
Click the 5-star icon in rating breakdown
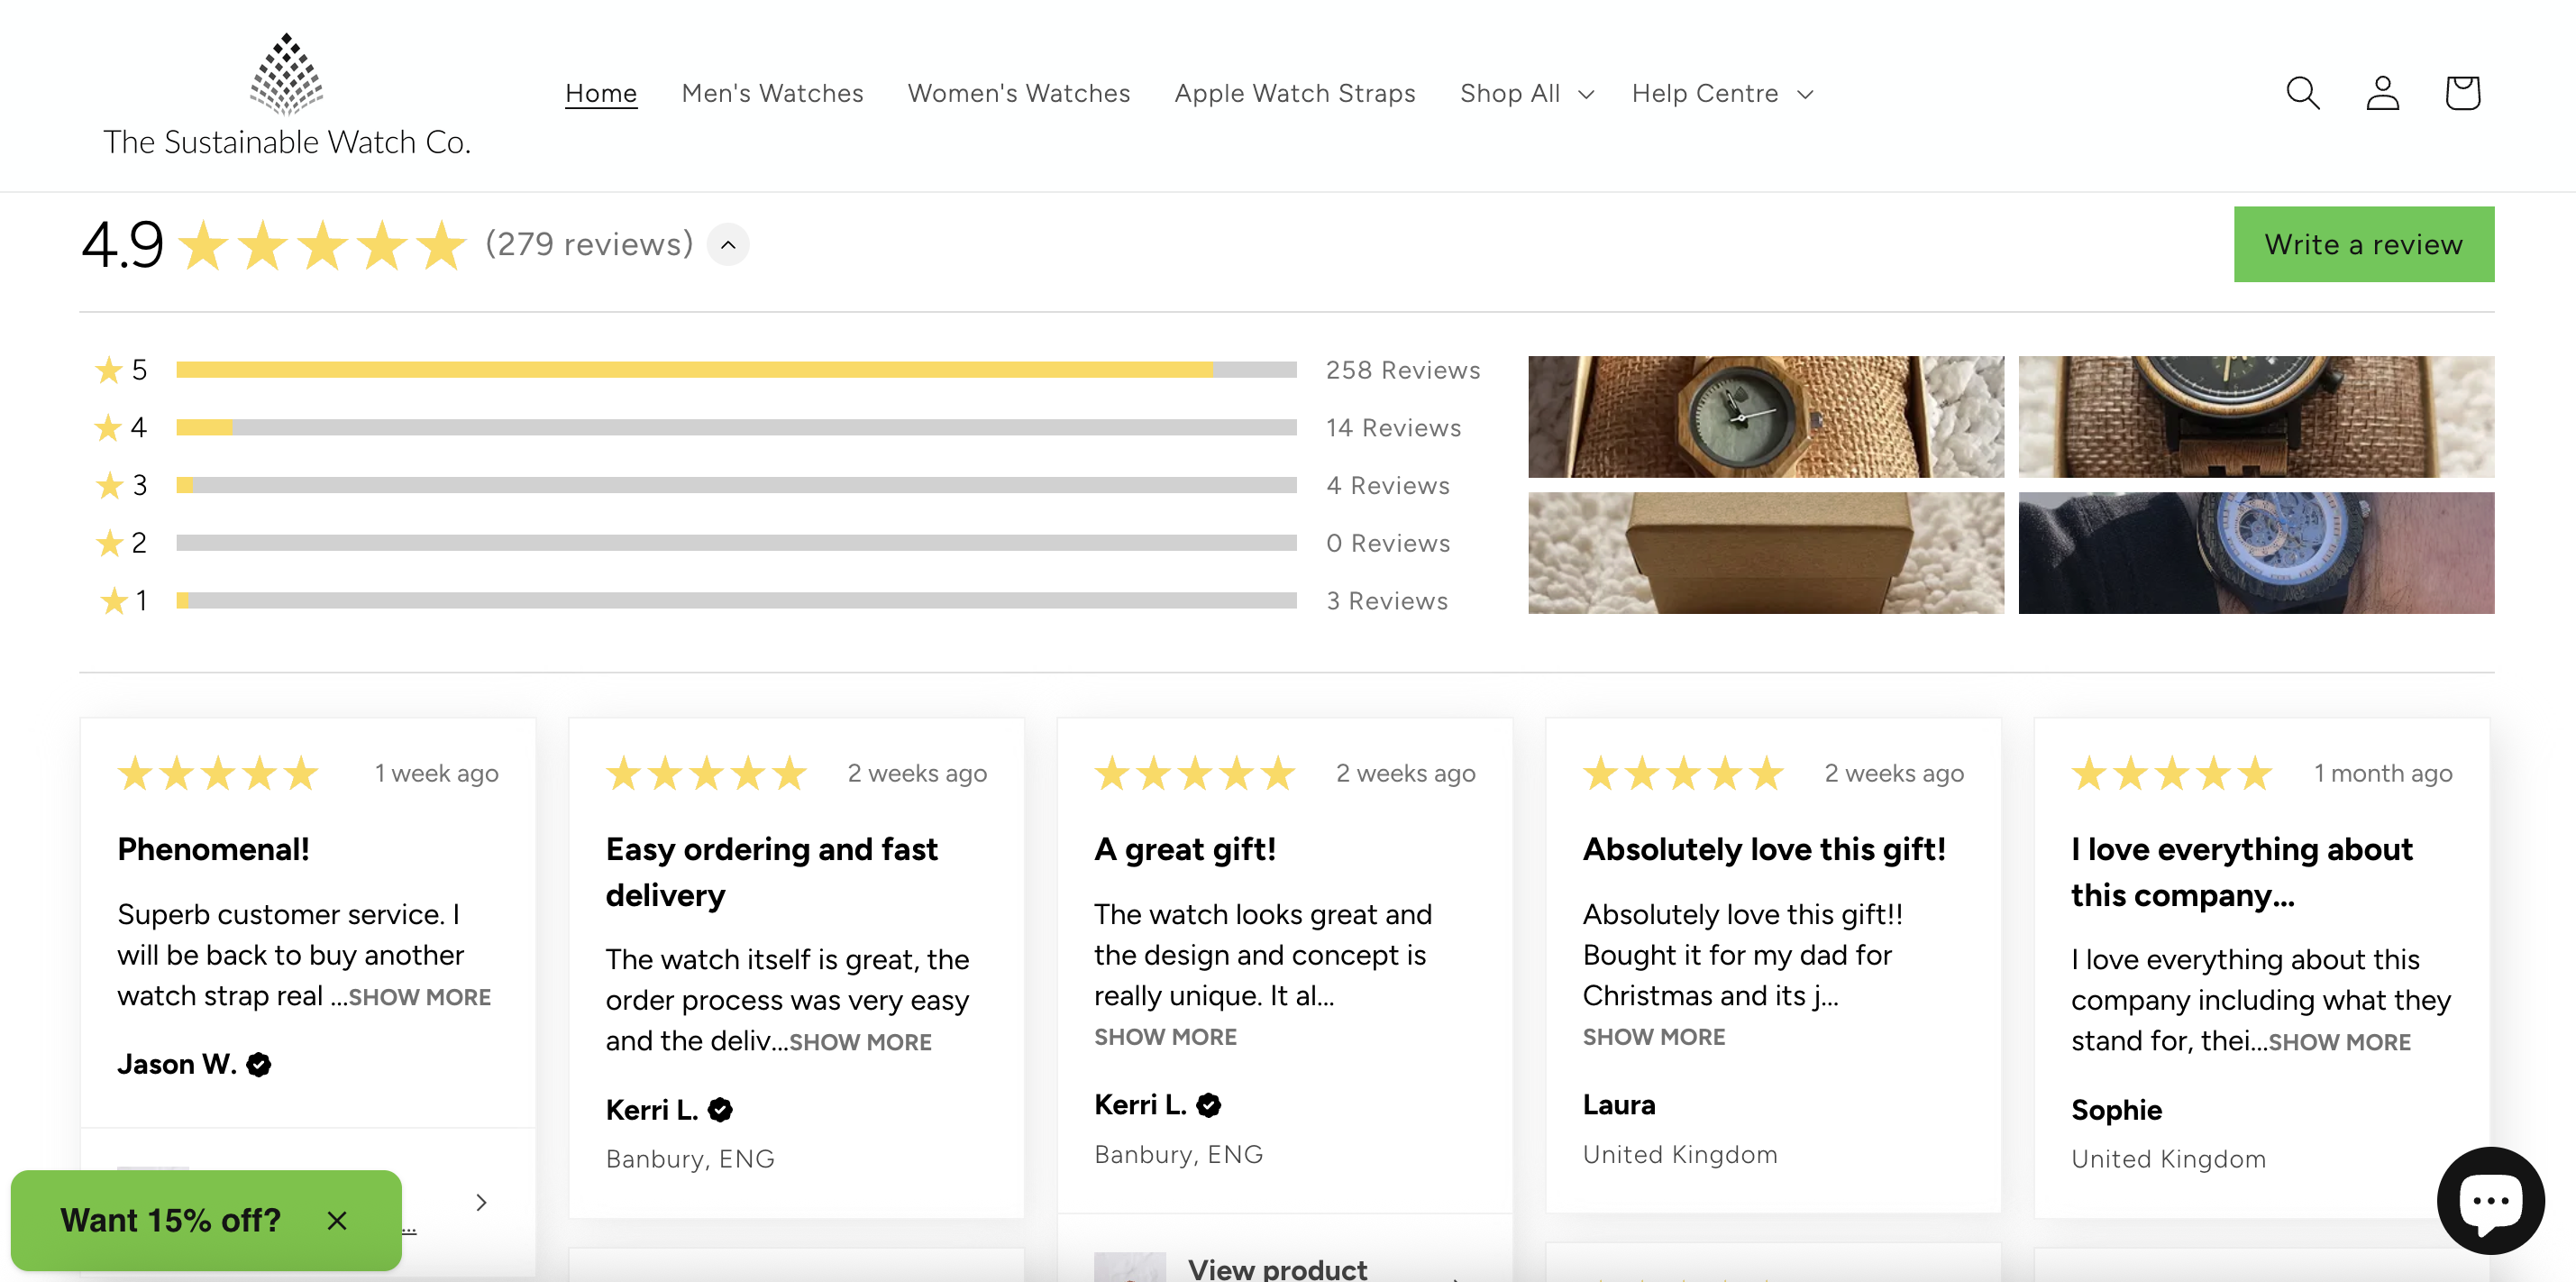click(110, 369)
